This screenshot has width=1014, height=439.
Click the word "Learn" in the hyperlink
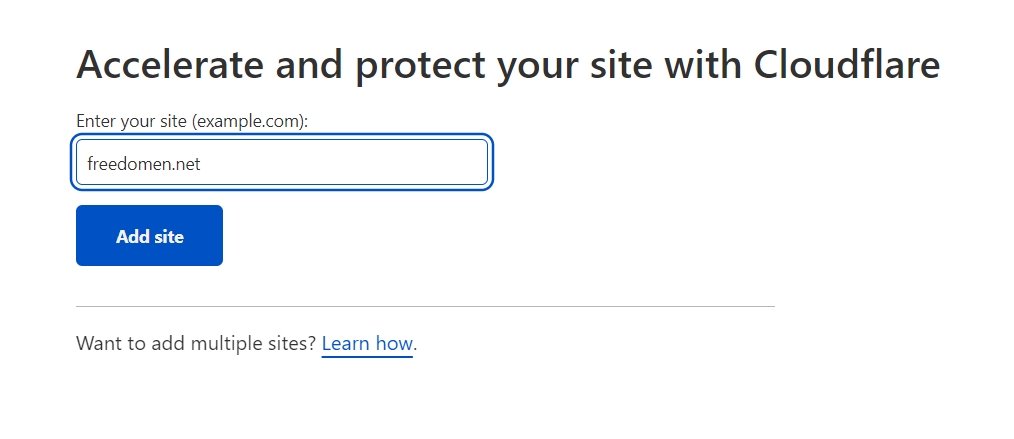348,344
